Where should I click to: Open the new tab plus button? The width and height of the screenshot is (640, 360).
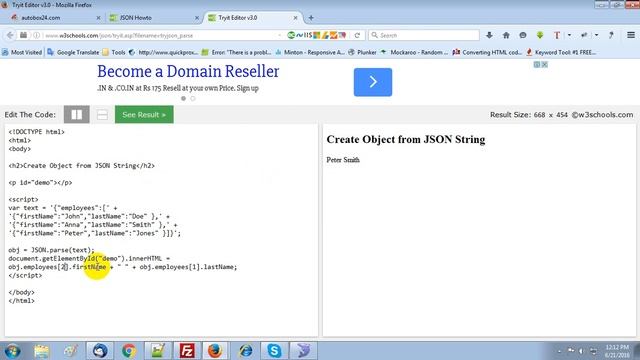click(311, 18)
